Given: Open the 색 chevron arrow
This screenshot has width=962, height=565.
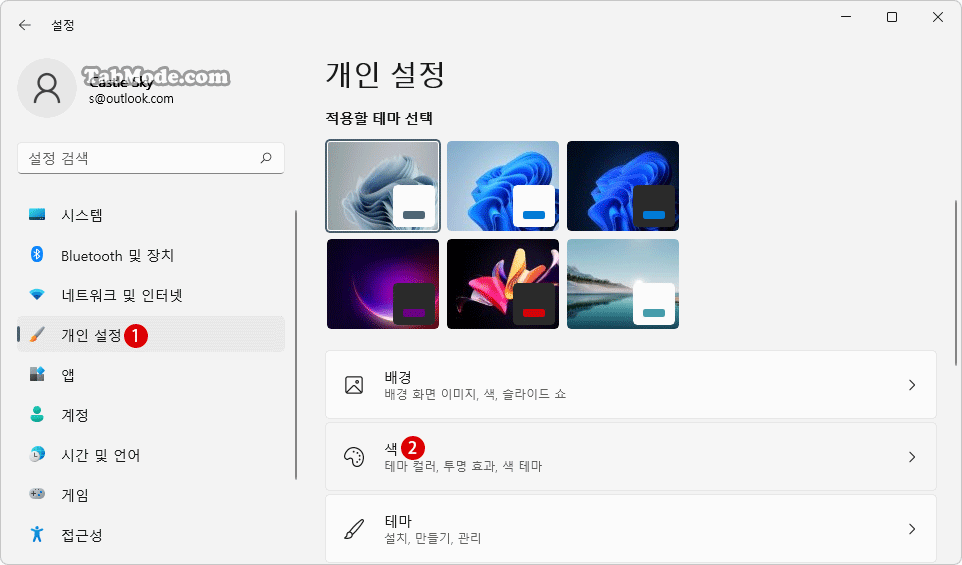Looking at the screenshot, I should click(x=912, y=457).
